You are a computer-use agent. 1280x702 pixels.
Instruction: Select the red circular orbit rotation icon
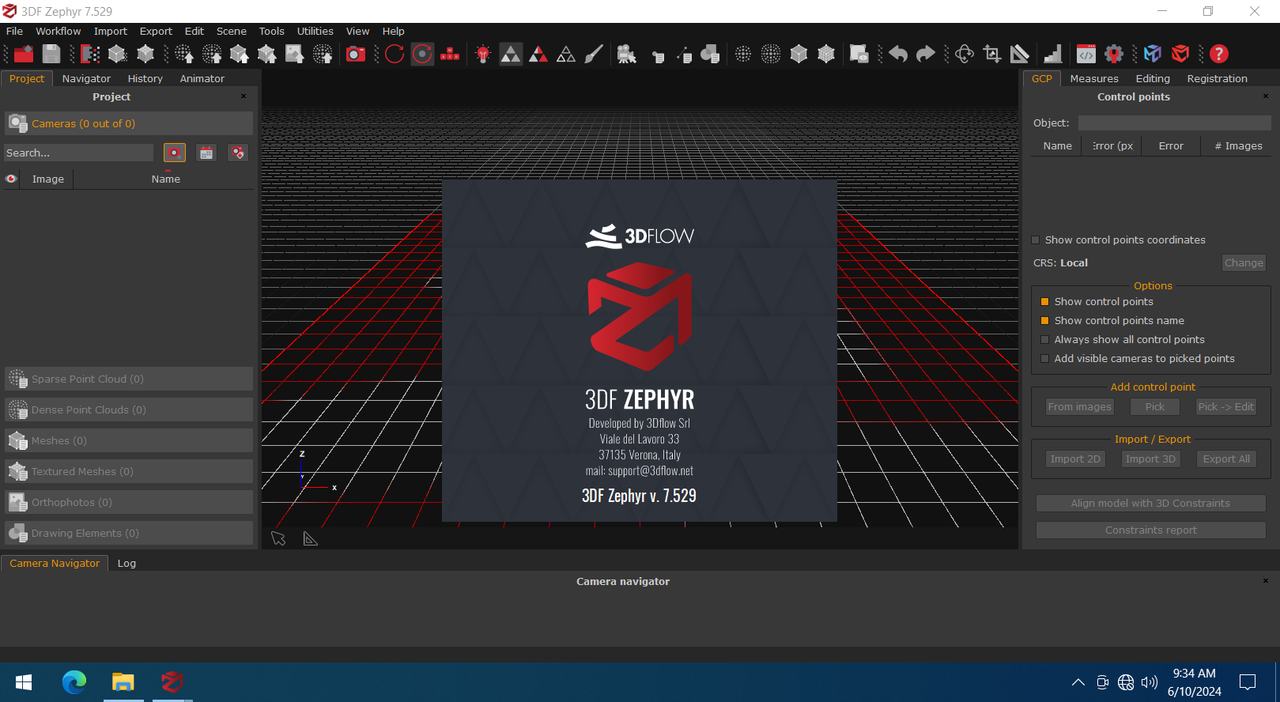point(394,54)
